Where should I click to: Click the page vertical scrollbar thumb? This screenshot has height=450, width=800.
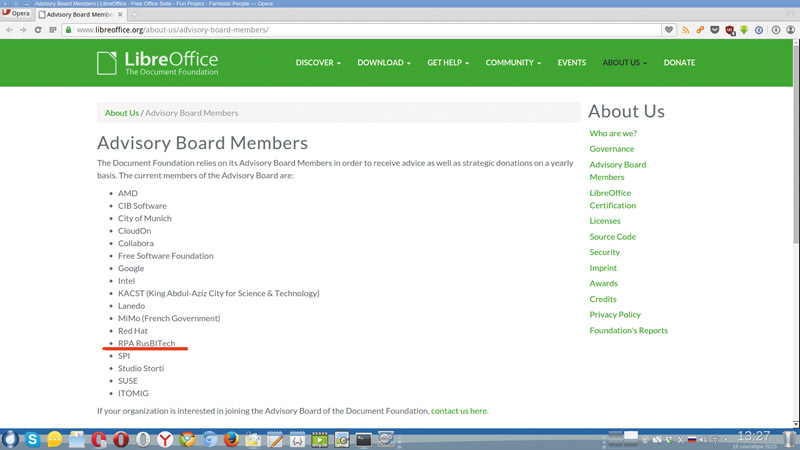795,144
